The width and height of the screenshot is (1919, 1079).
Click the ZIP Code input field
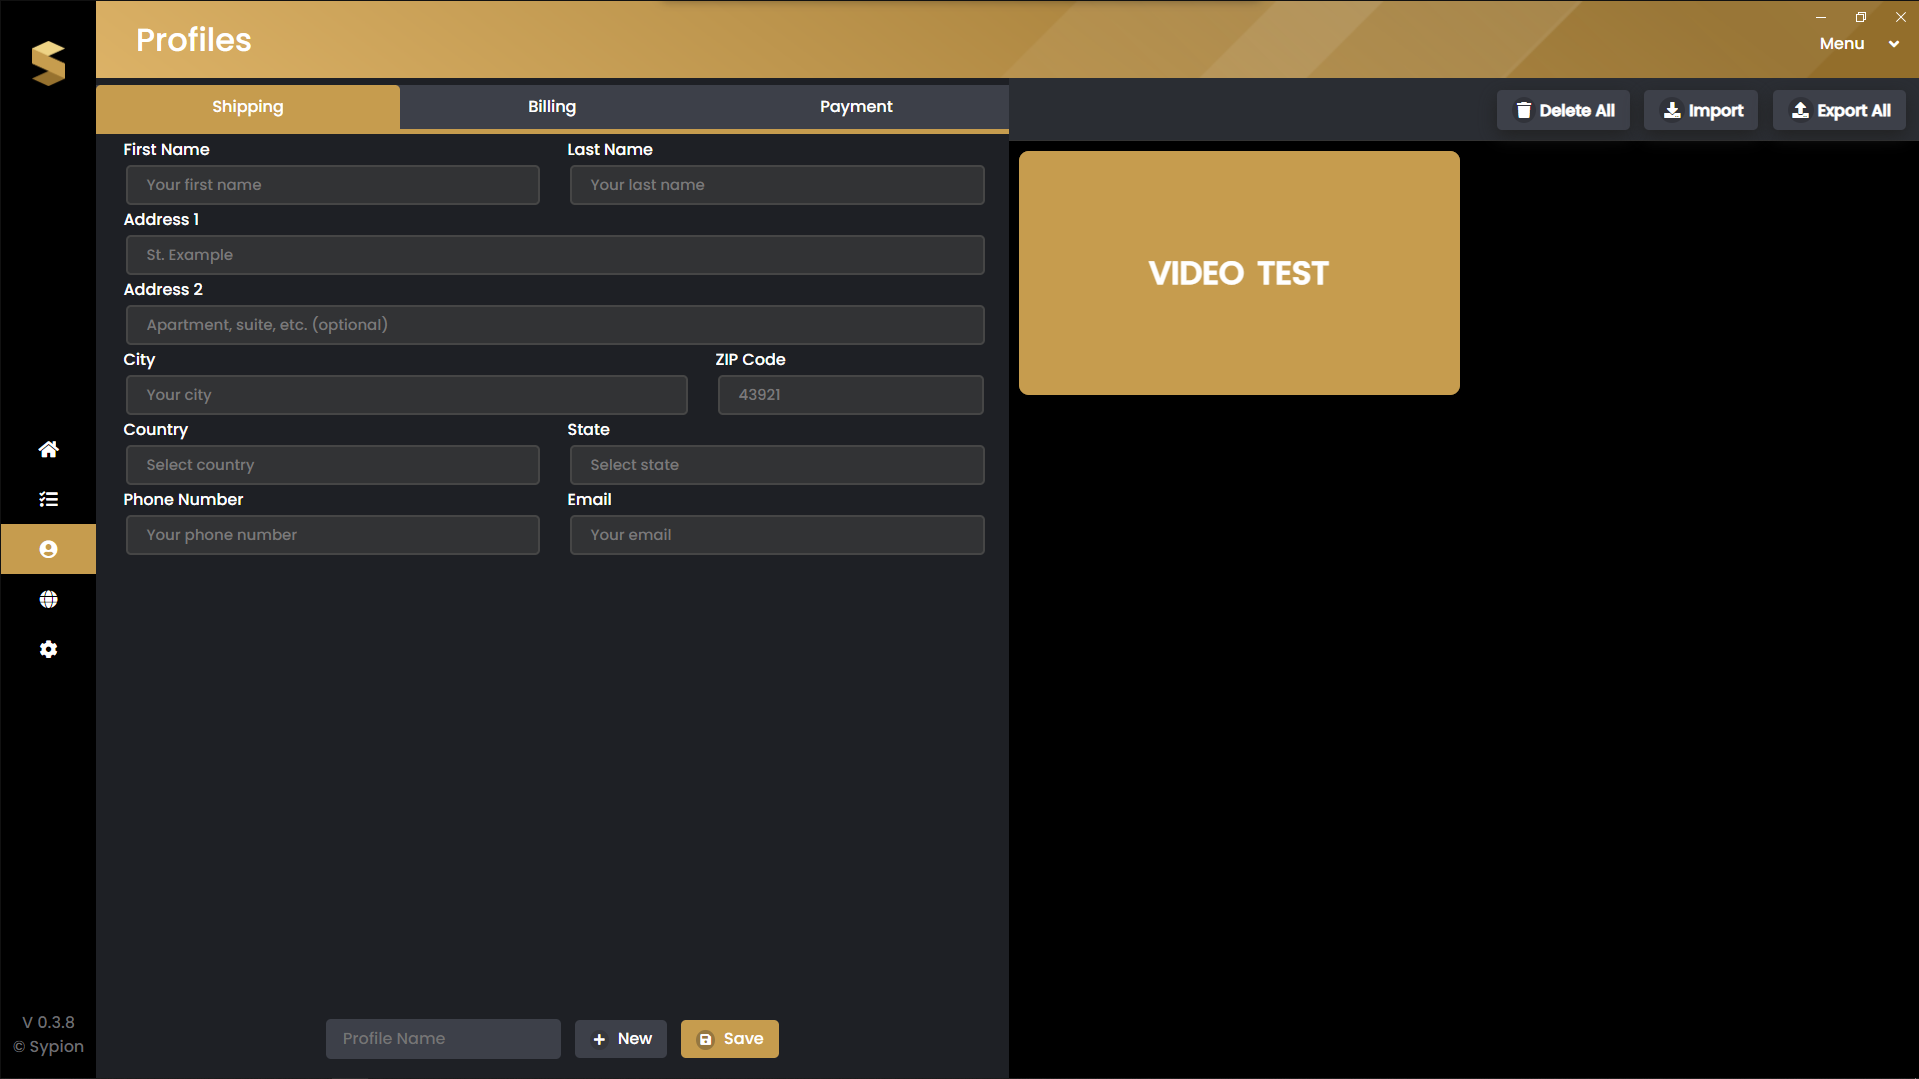pos(851,395)
